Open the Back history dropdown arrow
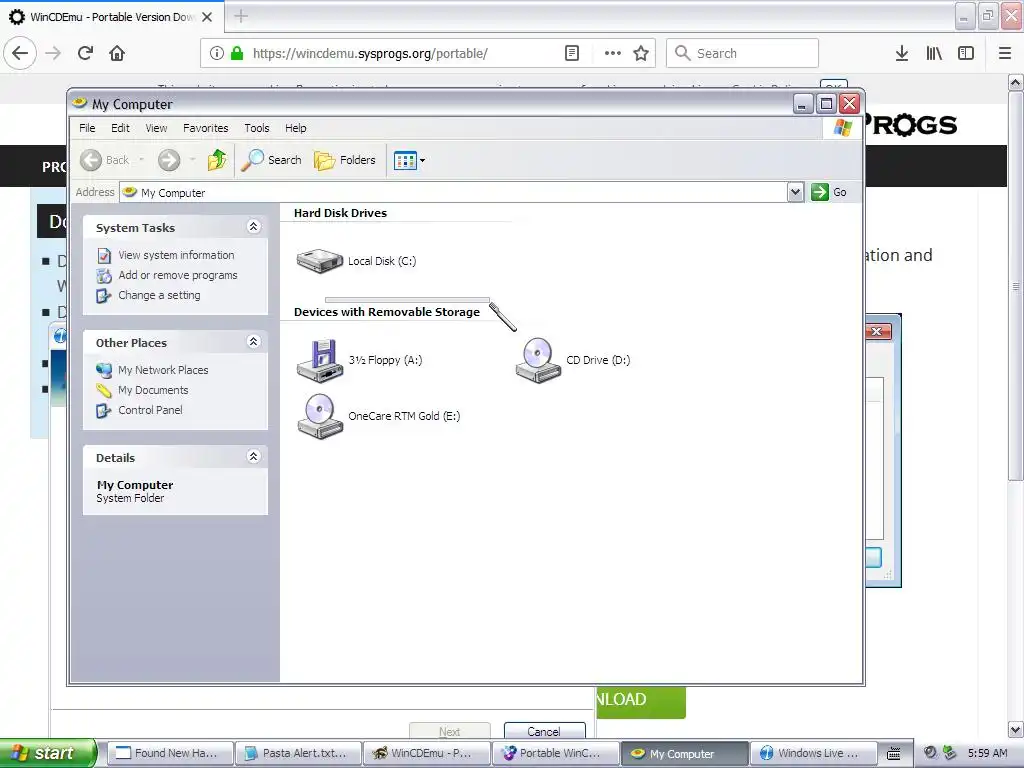The width and height of the screenshot is (1024, 768). [142, 160]
